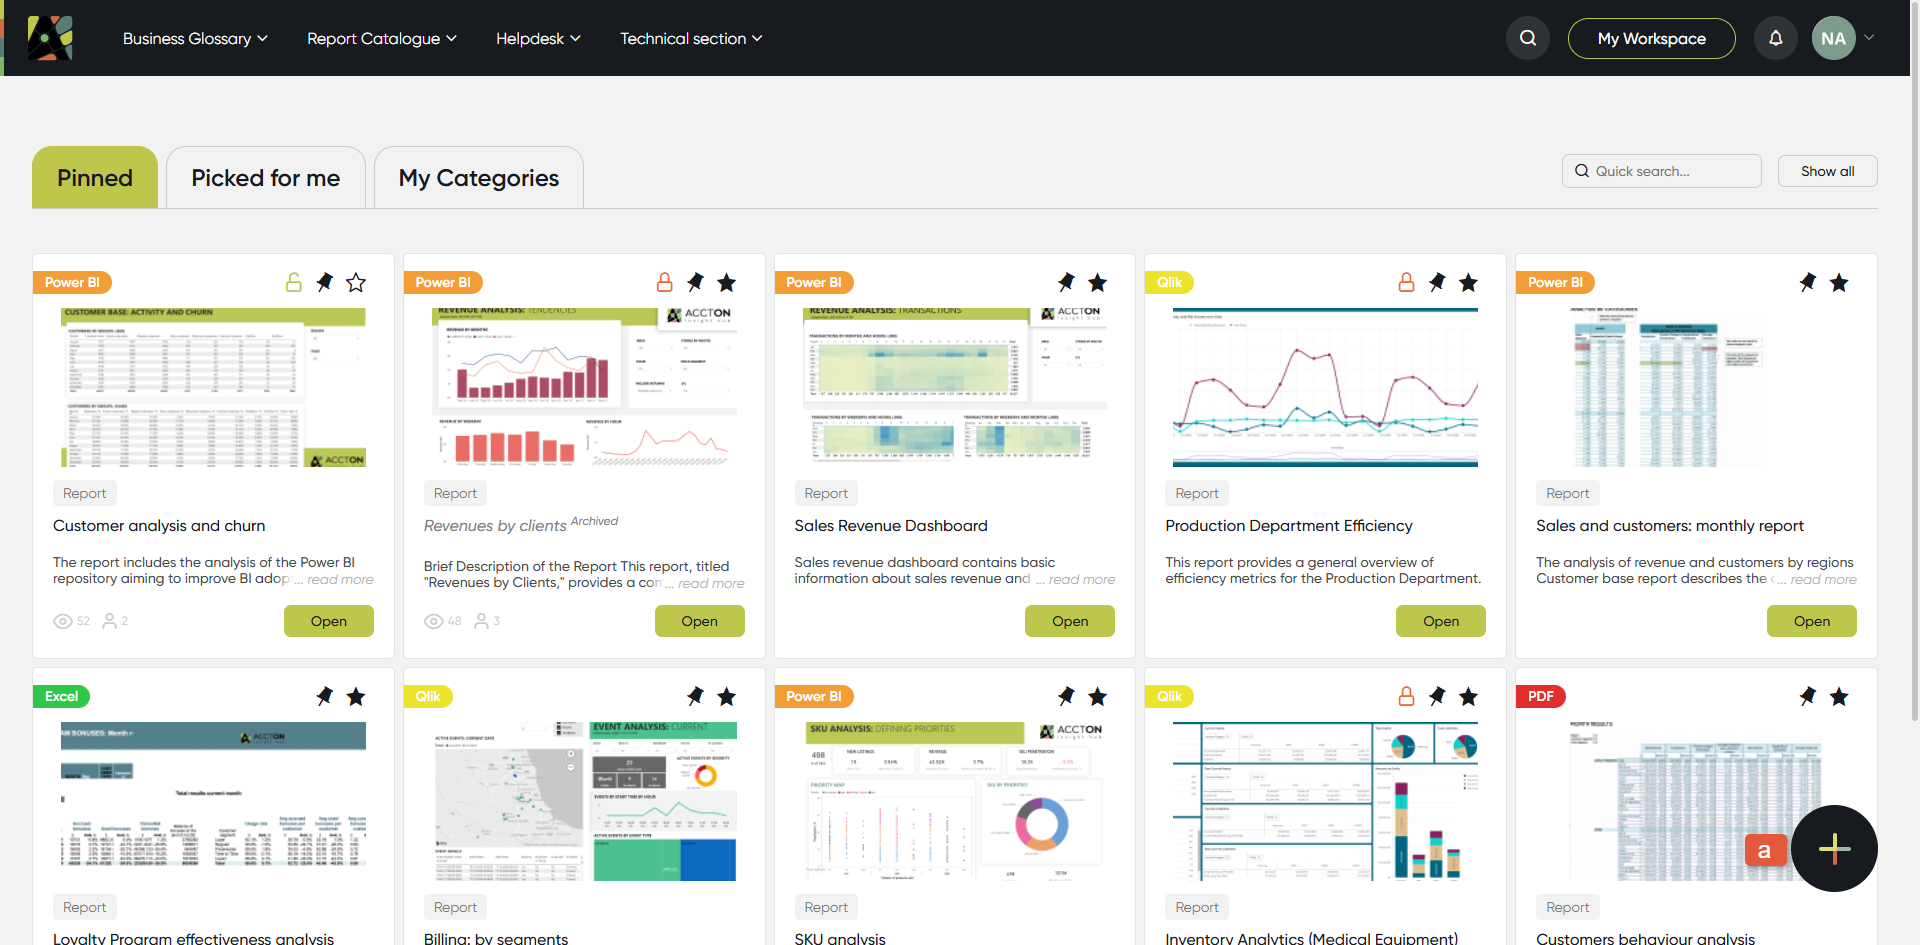Click the green unlocked padlock on Customer analysis card

tap(294, 283)
